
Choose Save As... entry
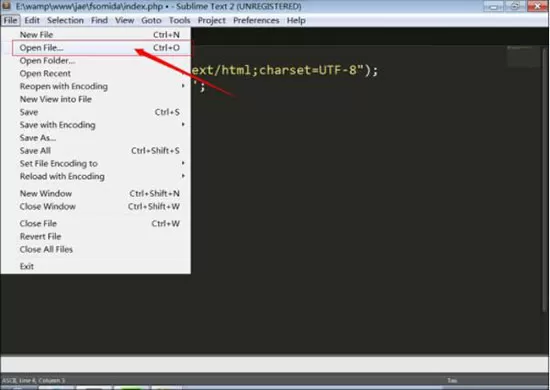tap(96, 138)
